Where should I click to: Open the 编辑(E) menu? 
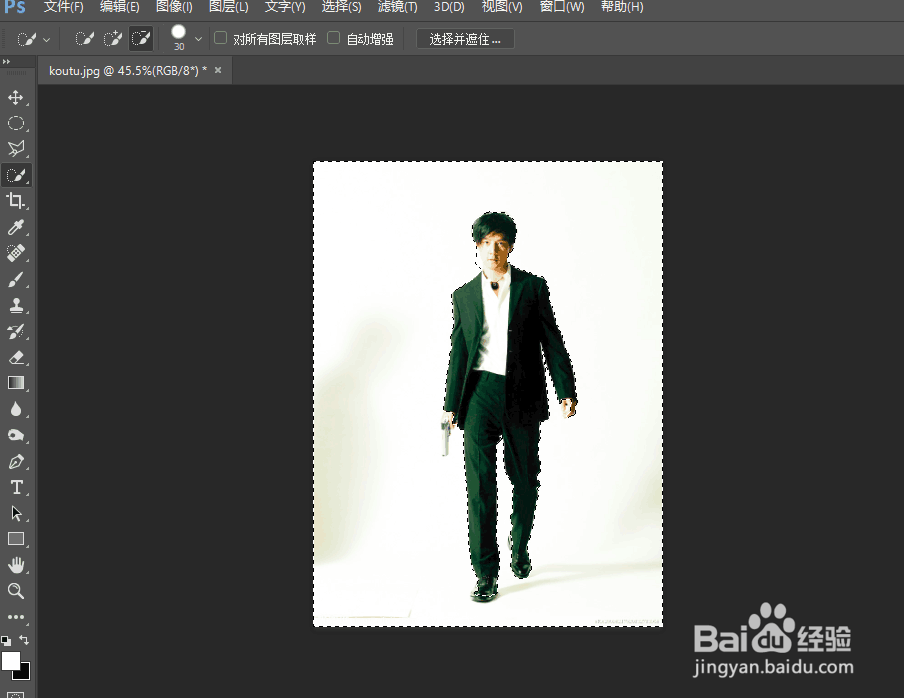[119, 7]
